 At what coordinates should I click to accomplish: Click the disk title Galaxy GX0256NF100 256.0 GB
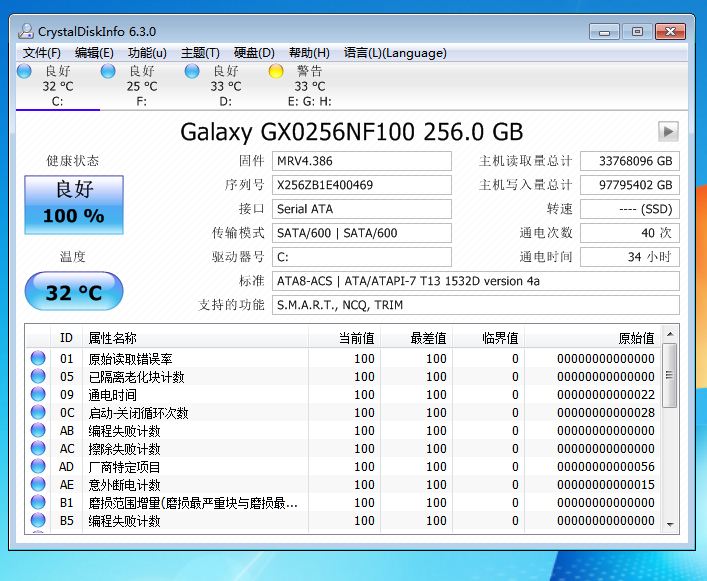(352, 132)
